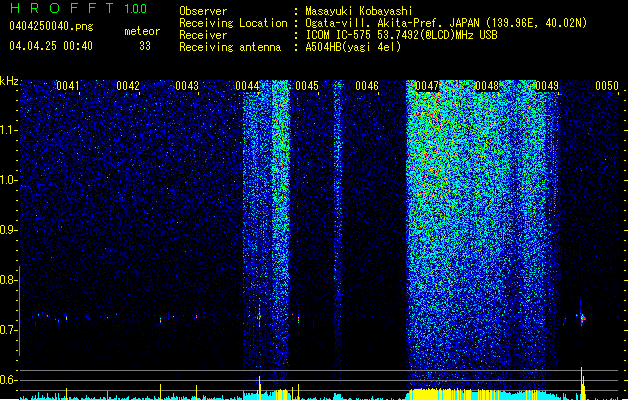The width and height of the screenshot is (629, 400).
Task: Click the 0.6 kHz axis label
Action: point(7,380)
